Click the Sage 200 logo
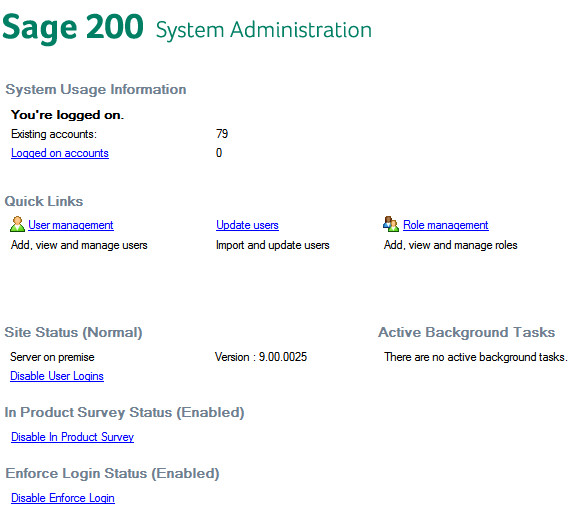580x514 pixels. (73, 27)
